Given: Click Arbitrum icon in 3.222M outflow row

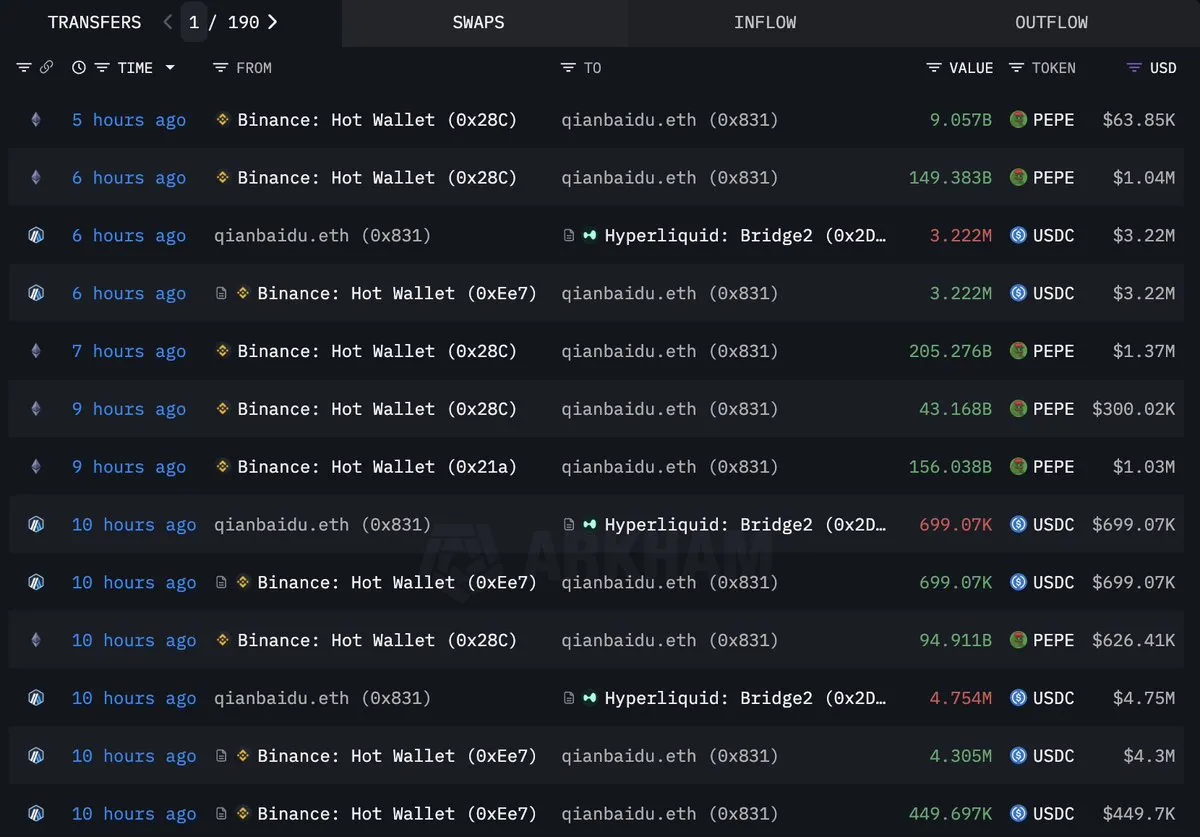Looking at the screenshot, I should (36, 236).
